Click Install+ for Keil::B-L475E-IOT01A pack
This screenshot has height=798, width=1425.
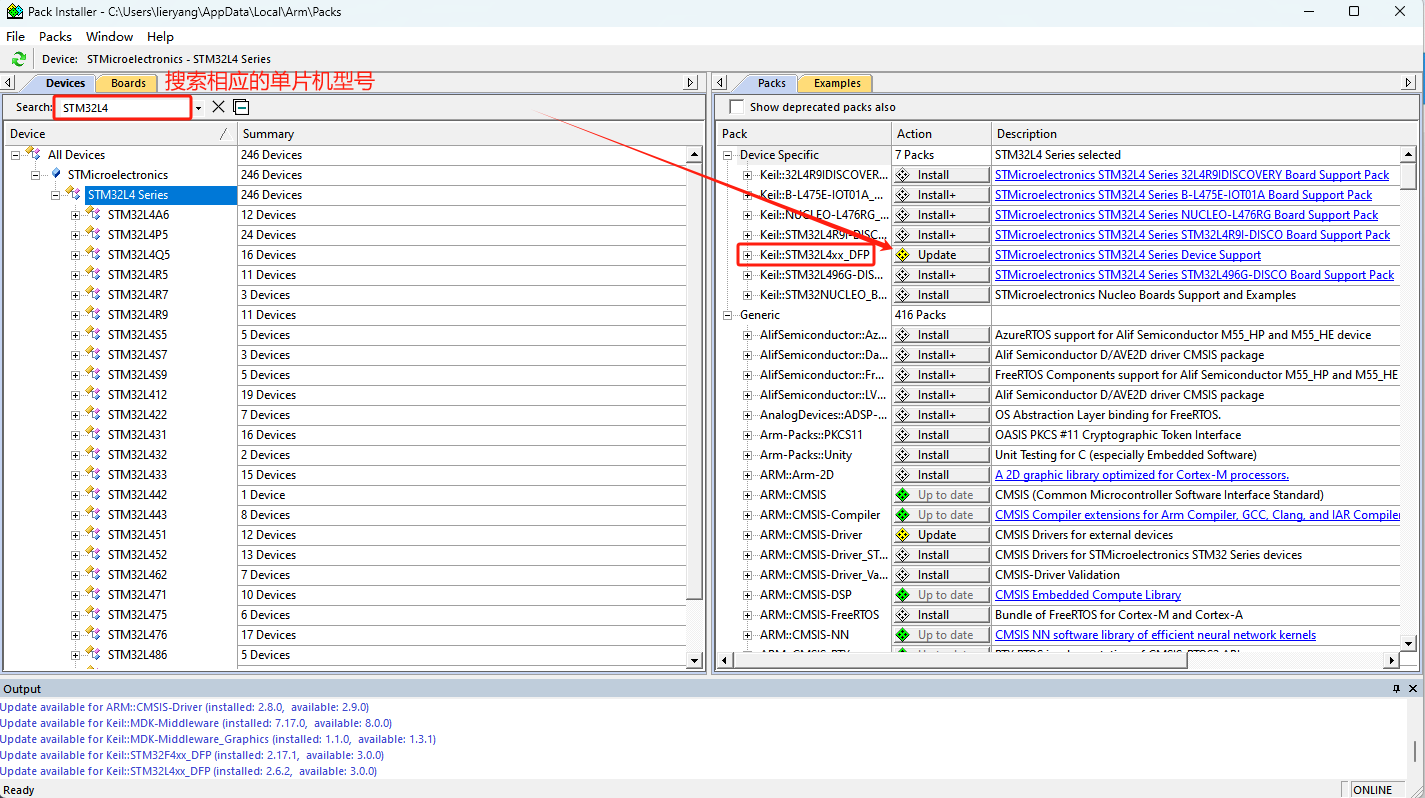click(x=940, y=195)
